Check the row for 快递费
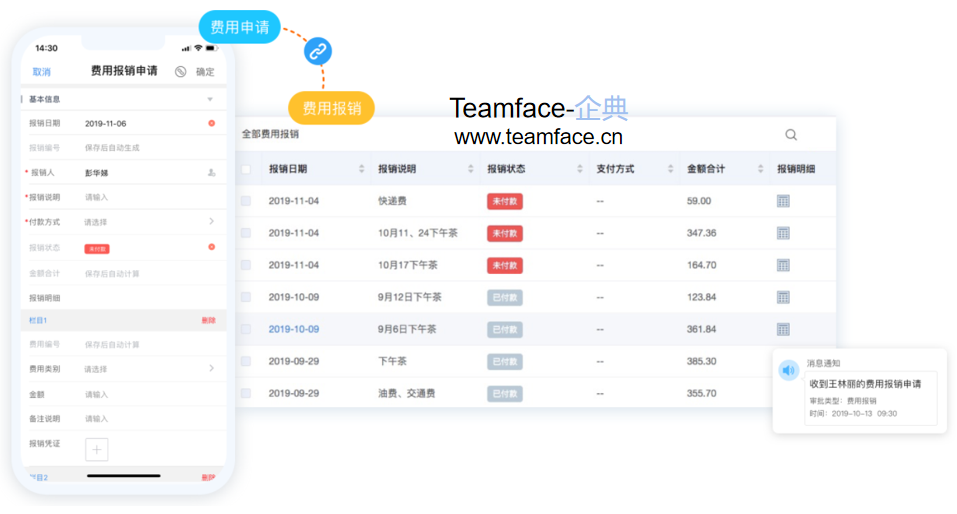957x514 pixels. (246, 201)
